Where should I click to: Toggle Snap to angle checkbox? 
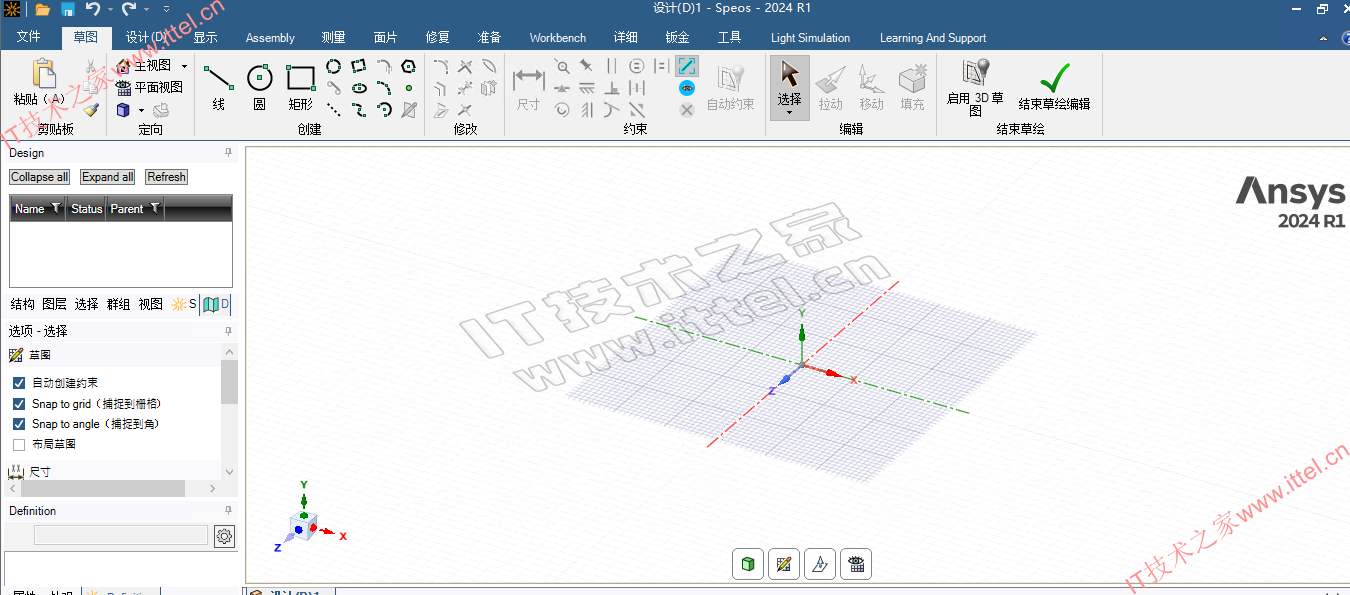[19, 424]
